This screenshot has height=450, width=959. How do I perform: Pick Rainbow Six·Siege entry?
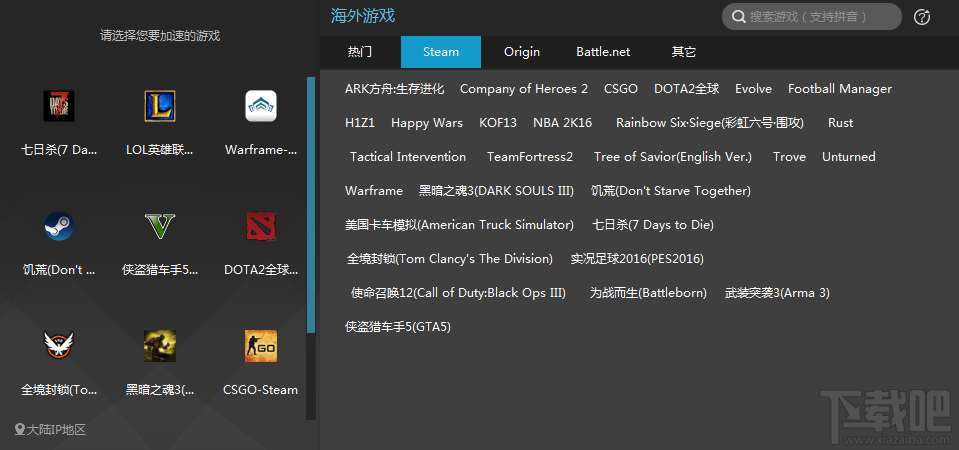[709, 123]
